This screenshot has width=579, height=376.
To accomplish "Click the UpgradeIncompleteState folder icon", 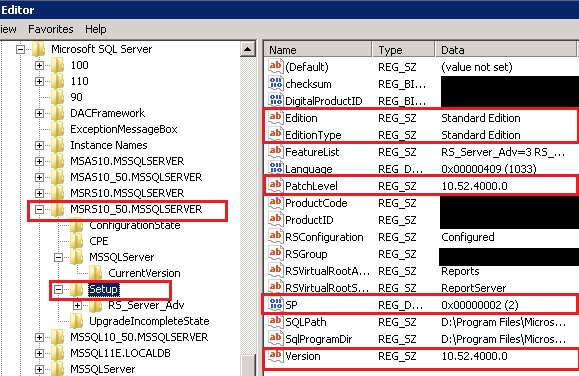I will 76,321.
